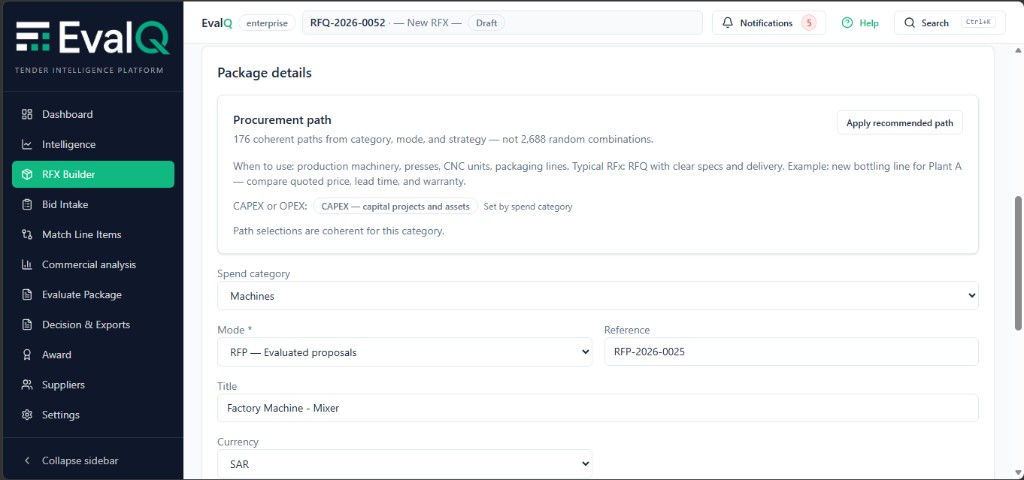1024x480 pixels.
Task: Click the '176 coherent paths' line
Action: click(x=443, y=139)
